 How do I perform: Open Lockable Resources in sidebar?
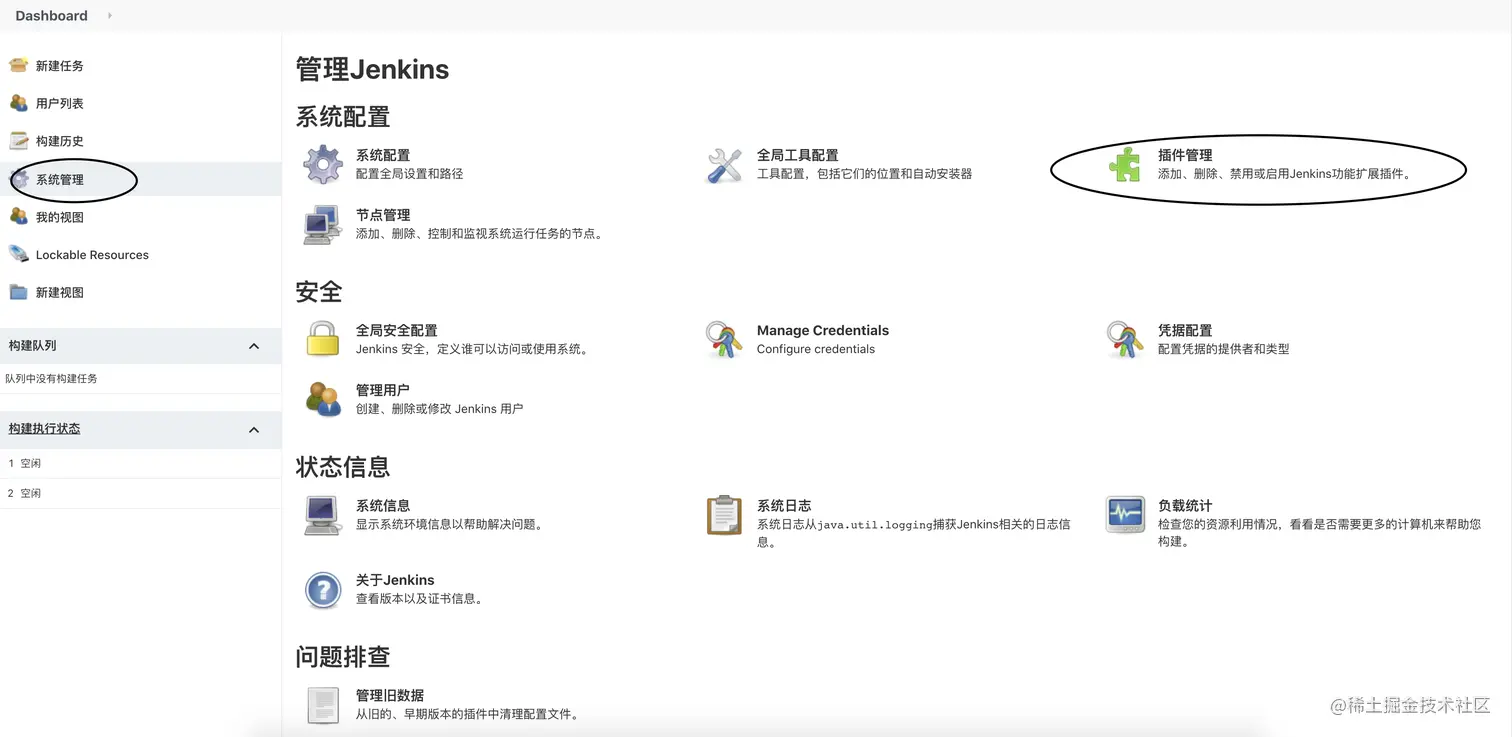point(92,255)
